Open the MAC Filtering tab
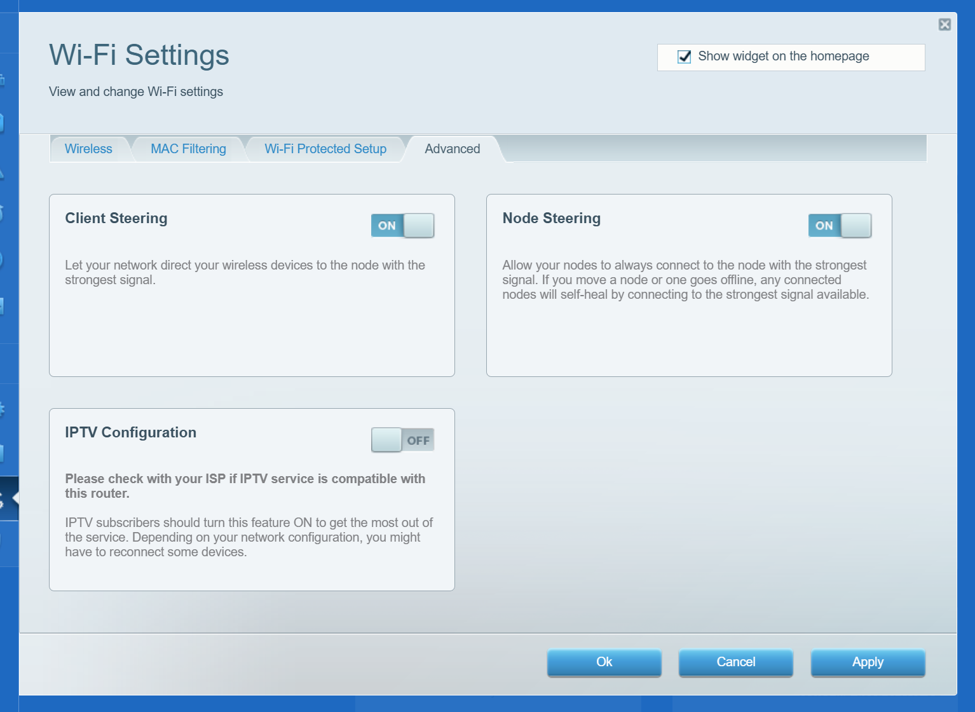 [x=188, y=149]
